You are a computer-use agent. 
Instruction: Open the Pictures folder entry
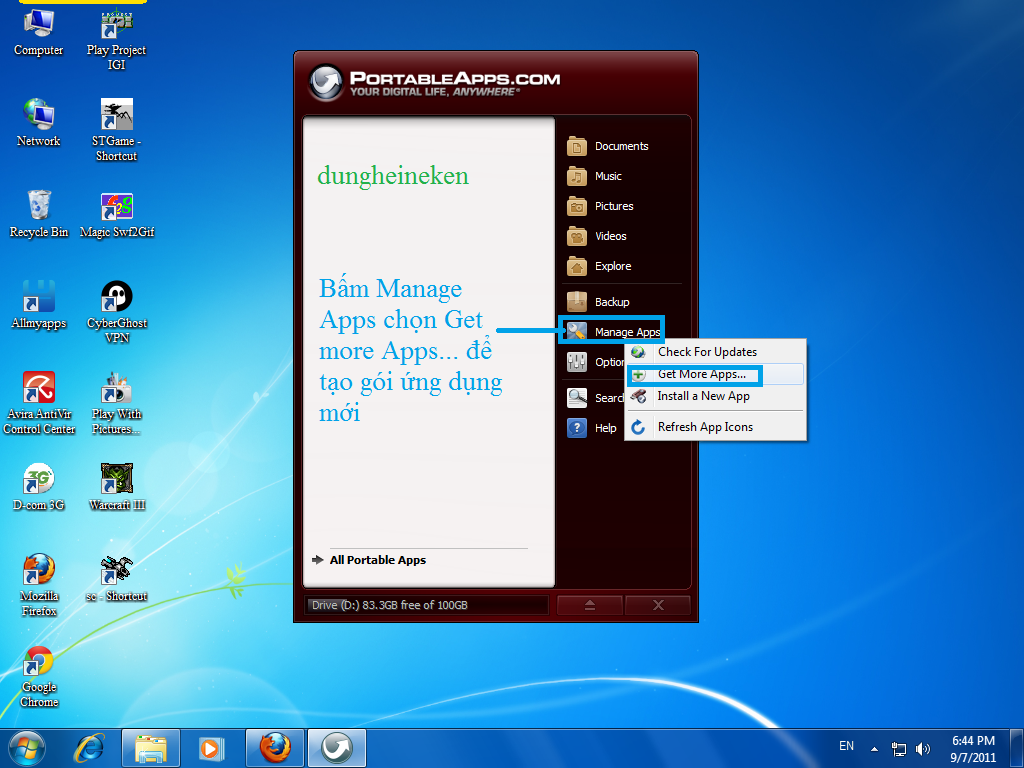tap(601, 206)
